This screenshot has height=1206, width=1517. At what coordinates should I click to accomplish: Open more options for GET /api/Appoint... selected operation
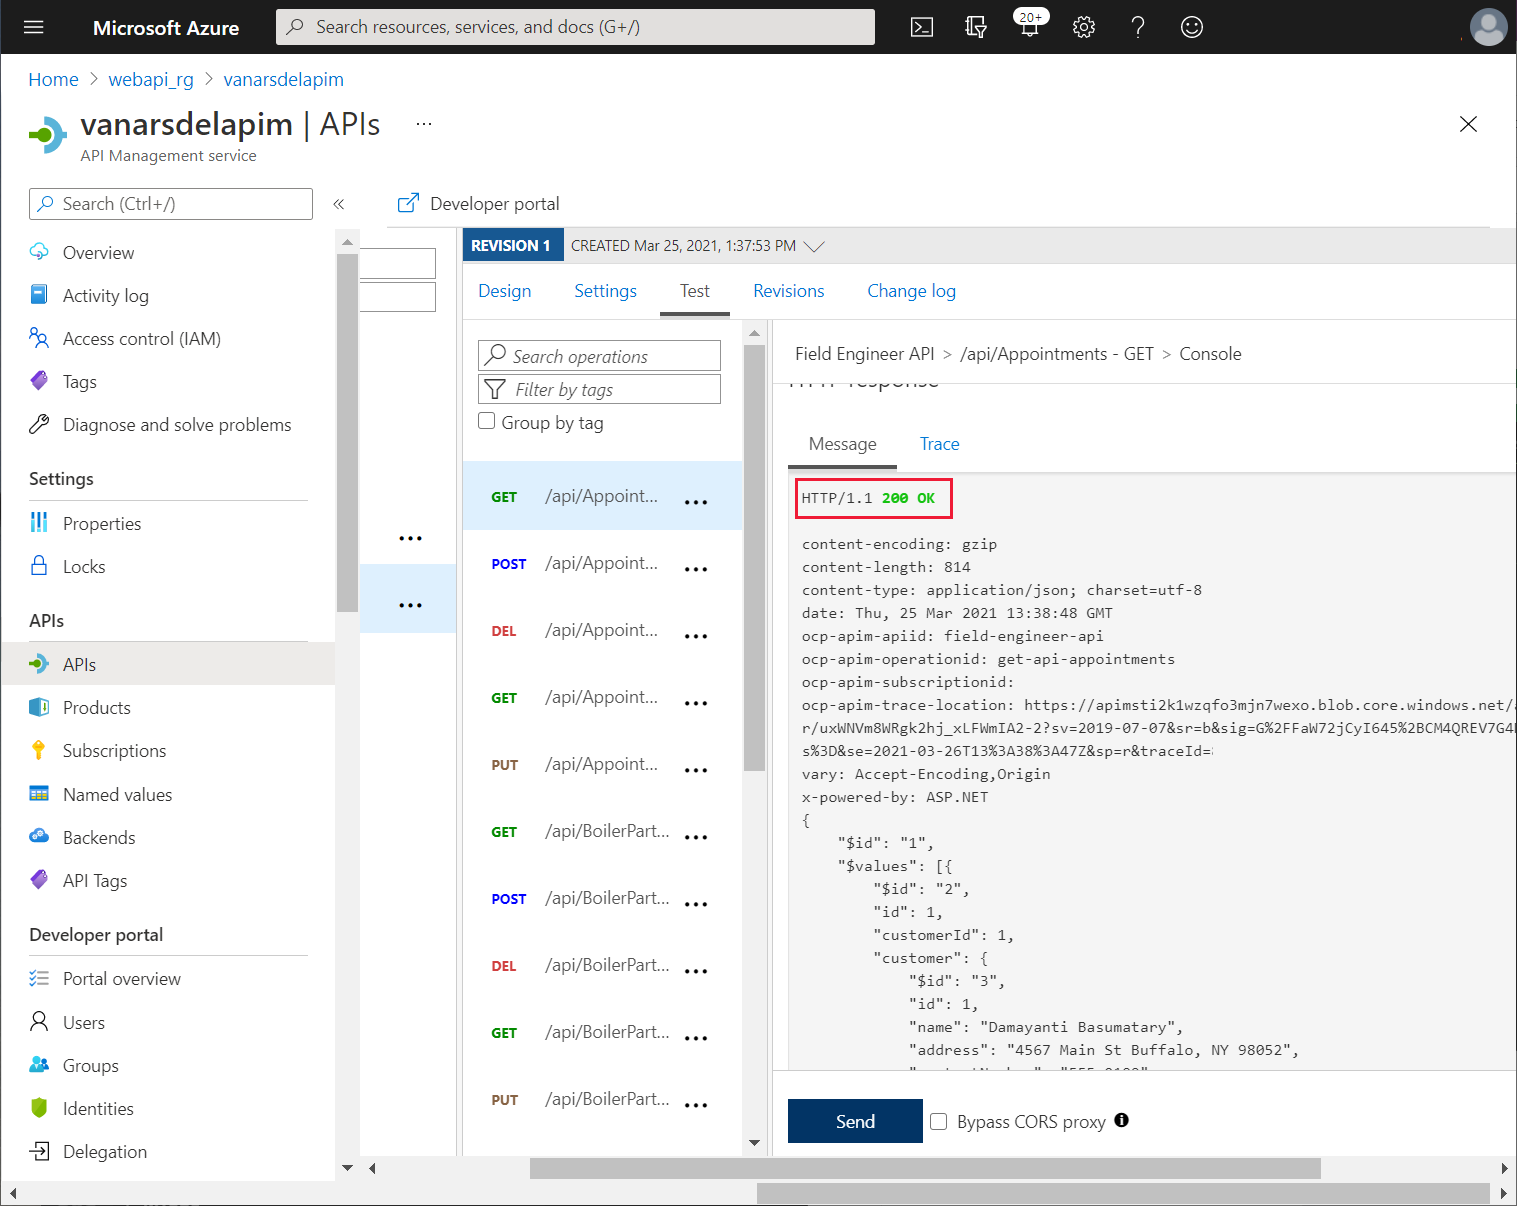[x=696, y=502]
